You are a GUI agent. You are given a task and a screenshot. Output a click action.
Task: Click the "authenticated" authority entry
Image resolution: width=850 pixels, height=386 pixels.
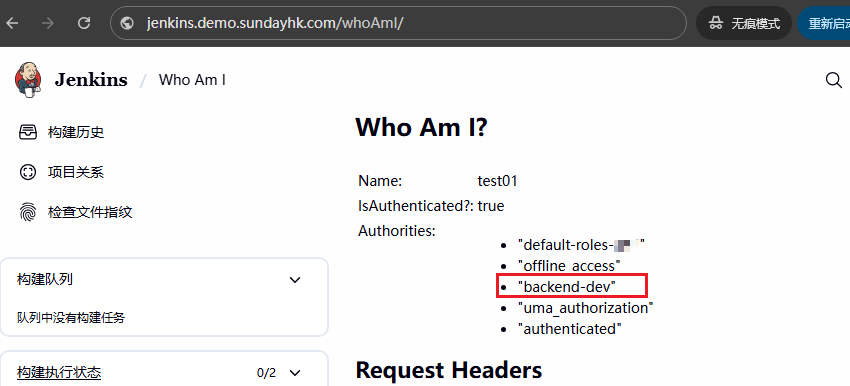570,329
